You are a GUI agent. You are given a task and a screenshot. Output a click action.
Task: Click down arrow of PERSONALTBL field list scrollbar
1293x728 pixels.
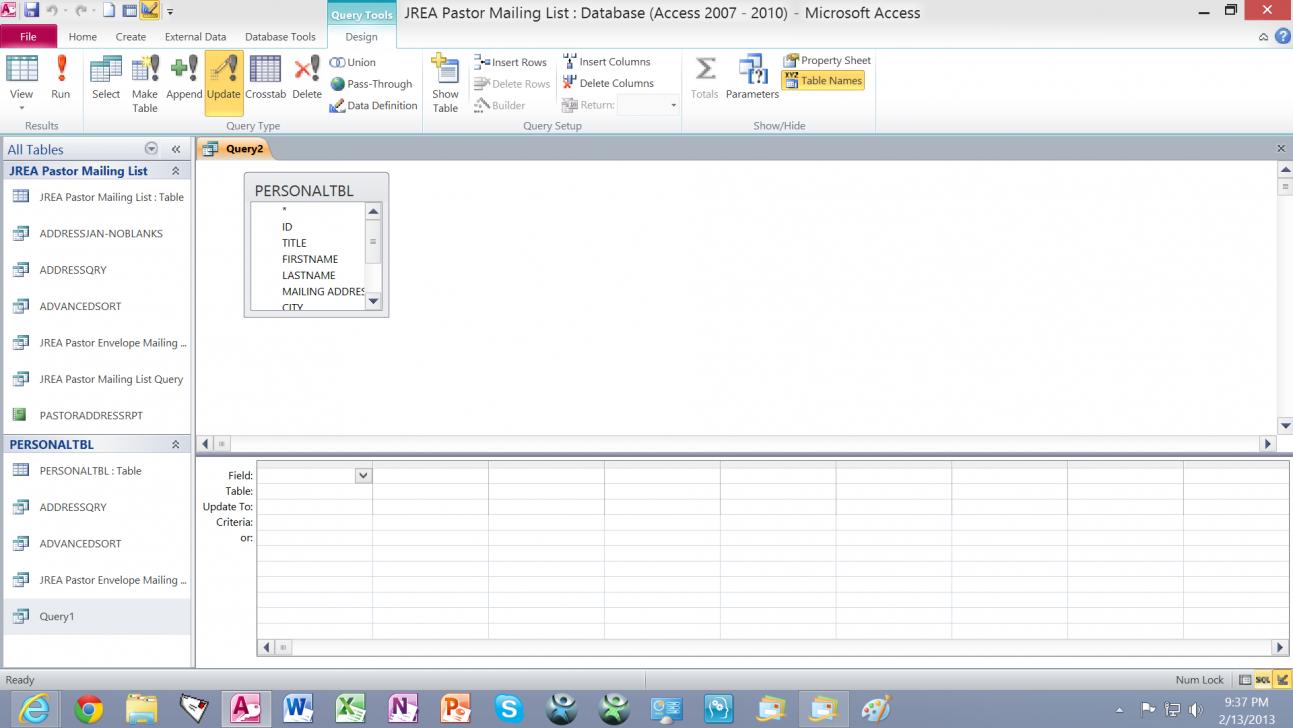click(374, 301)
